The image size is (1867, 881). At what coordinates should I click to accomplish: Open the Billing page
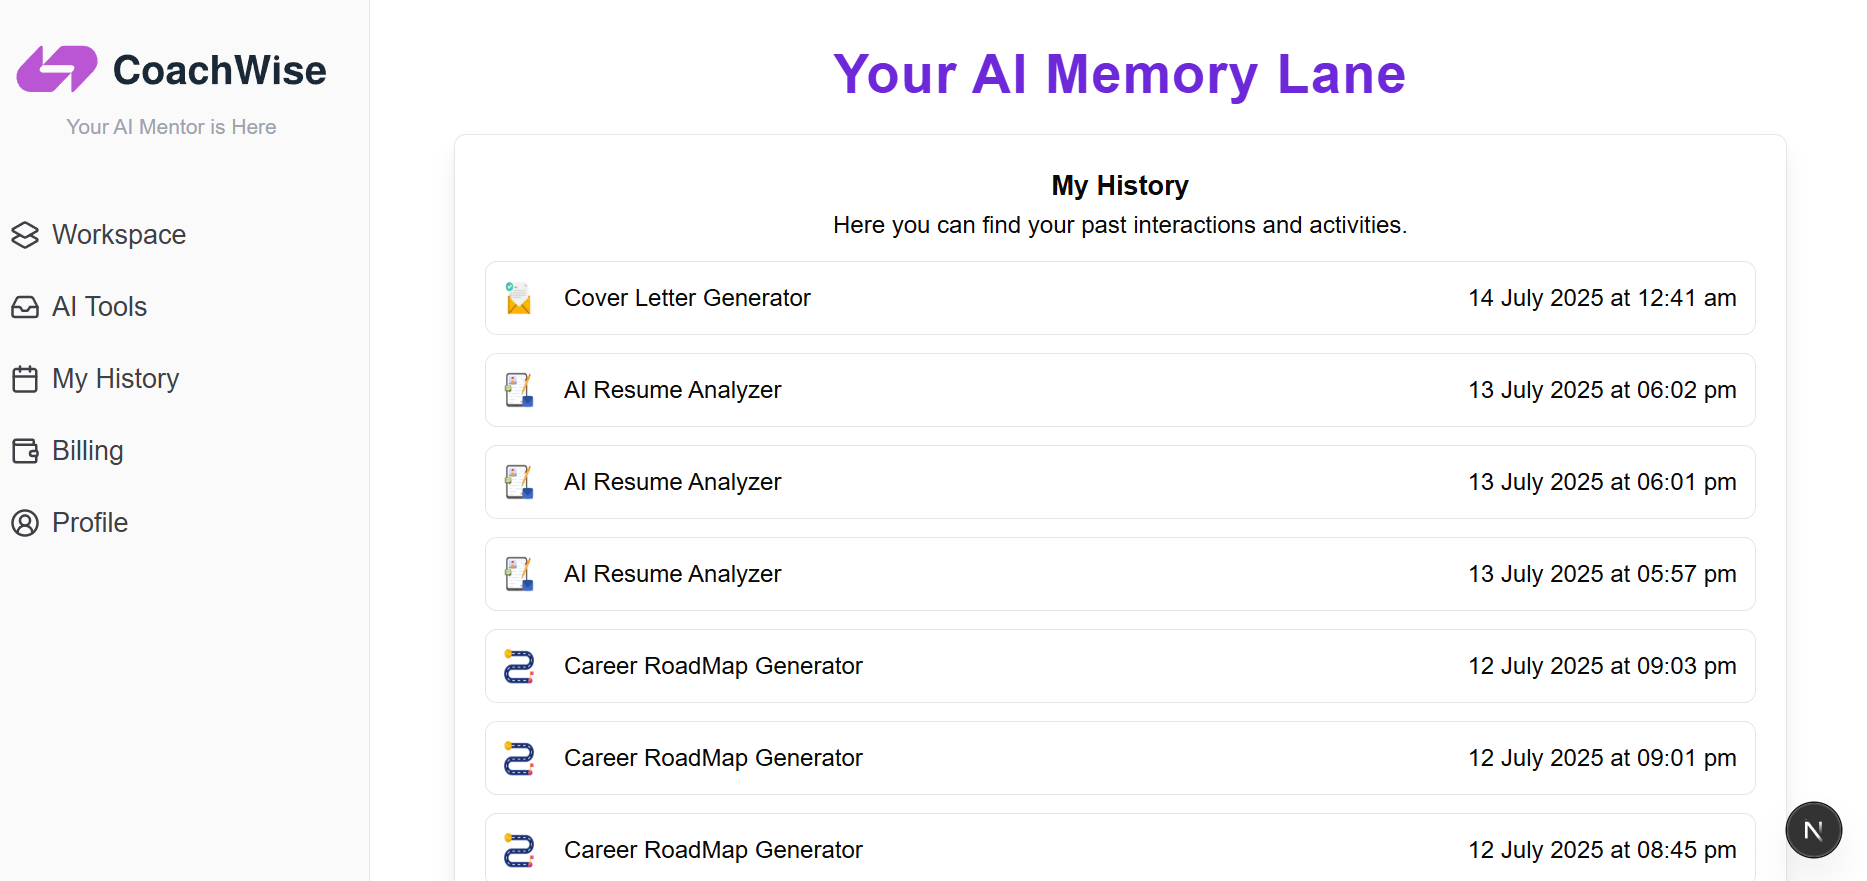click(87, 451)
